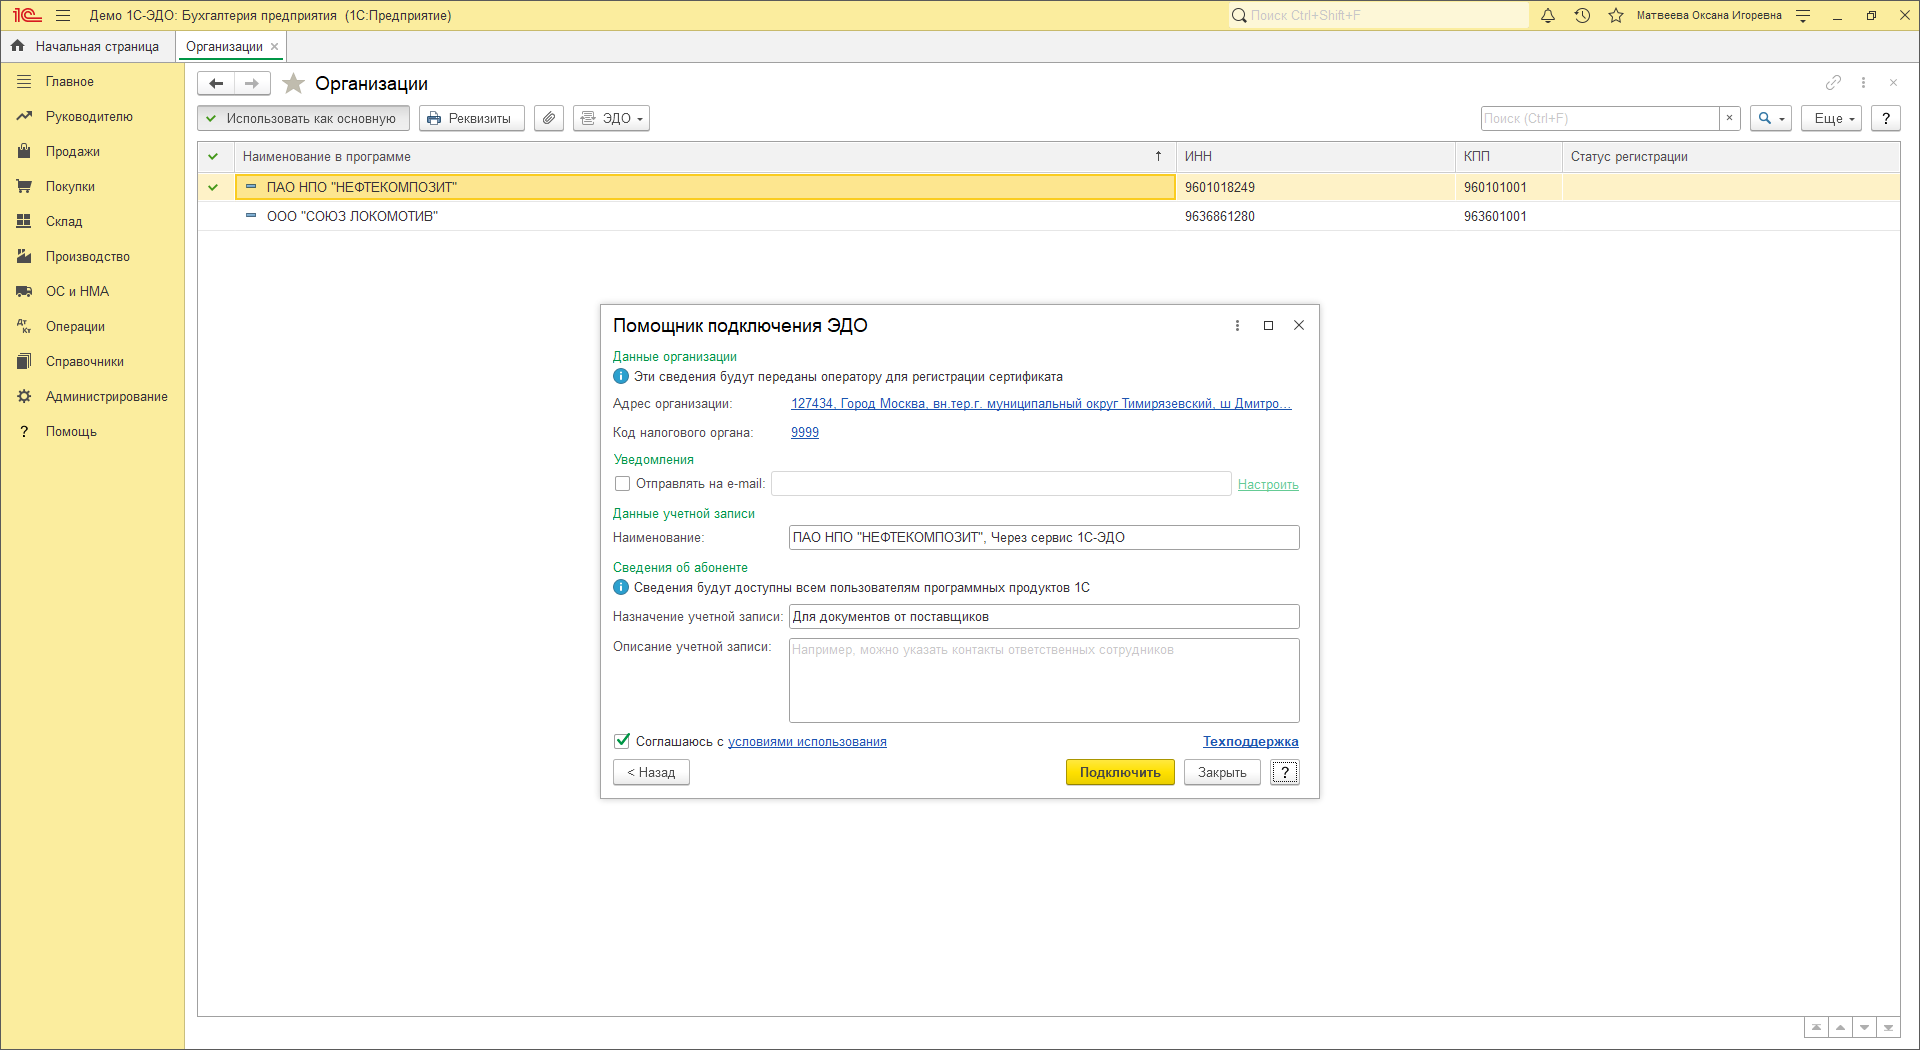Open the hamburger main menu icon
The width and height of the screenshot is (1920, 1050).
63,16
